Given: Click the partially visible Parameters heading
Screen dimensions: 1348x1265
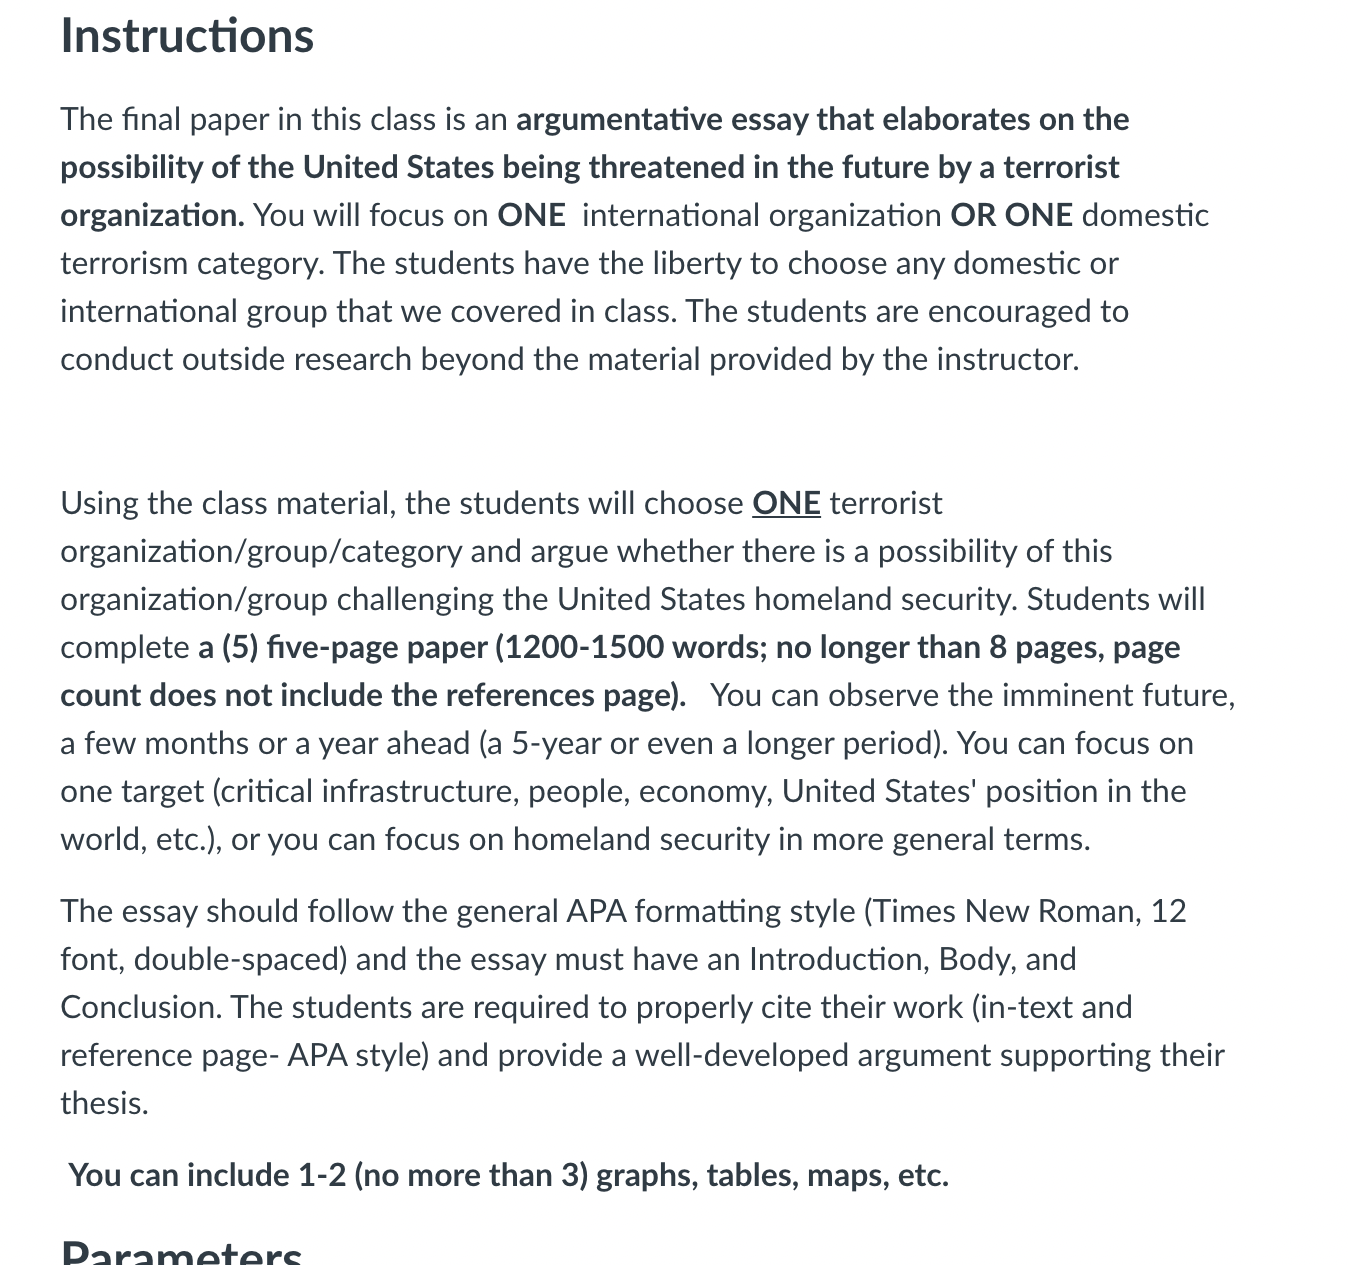Looking at the screenshot, I should [181, 1251].
